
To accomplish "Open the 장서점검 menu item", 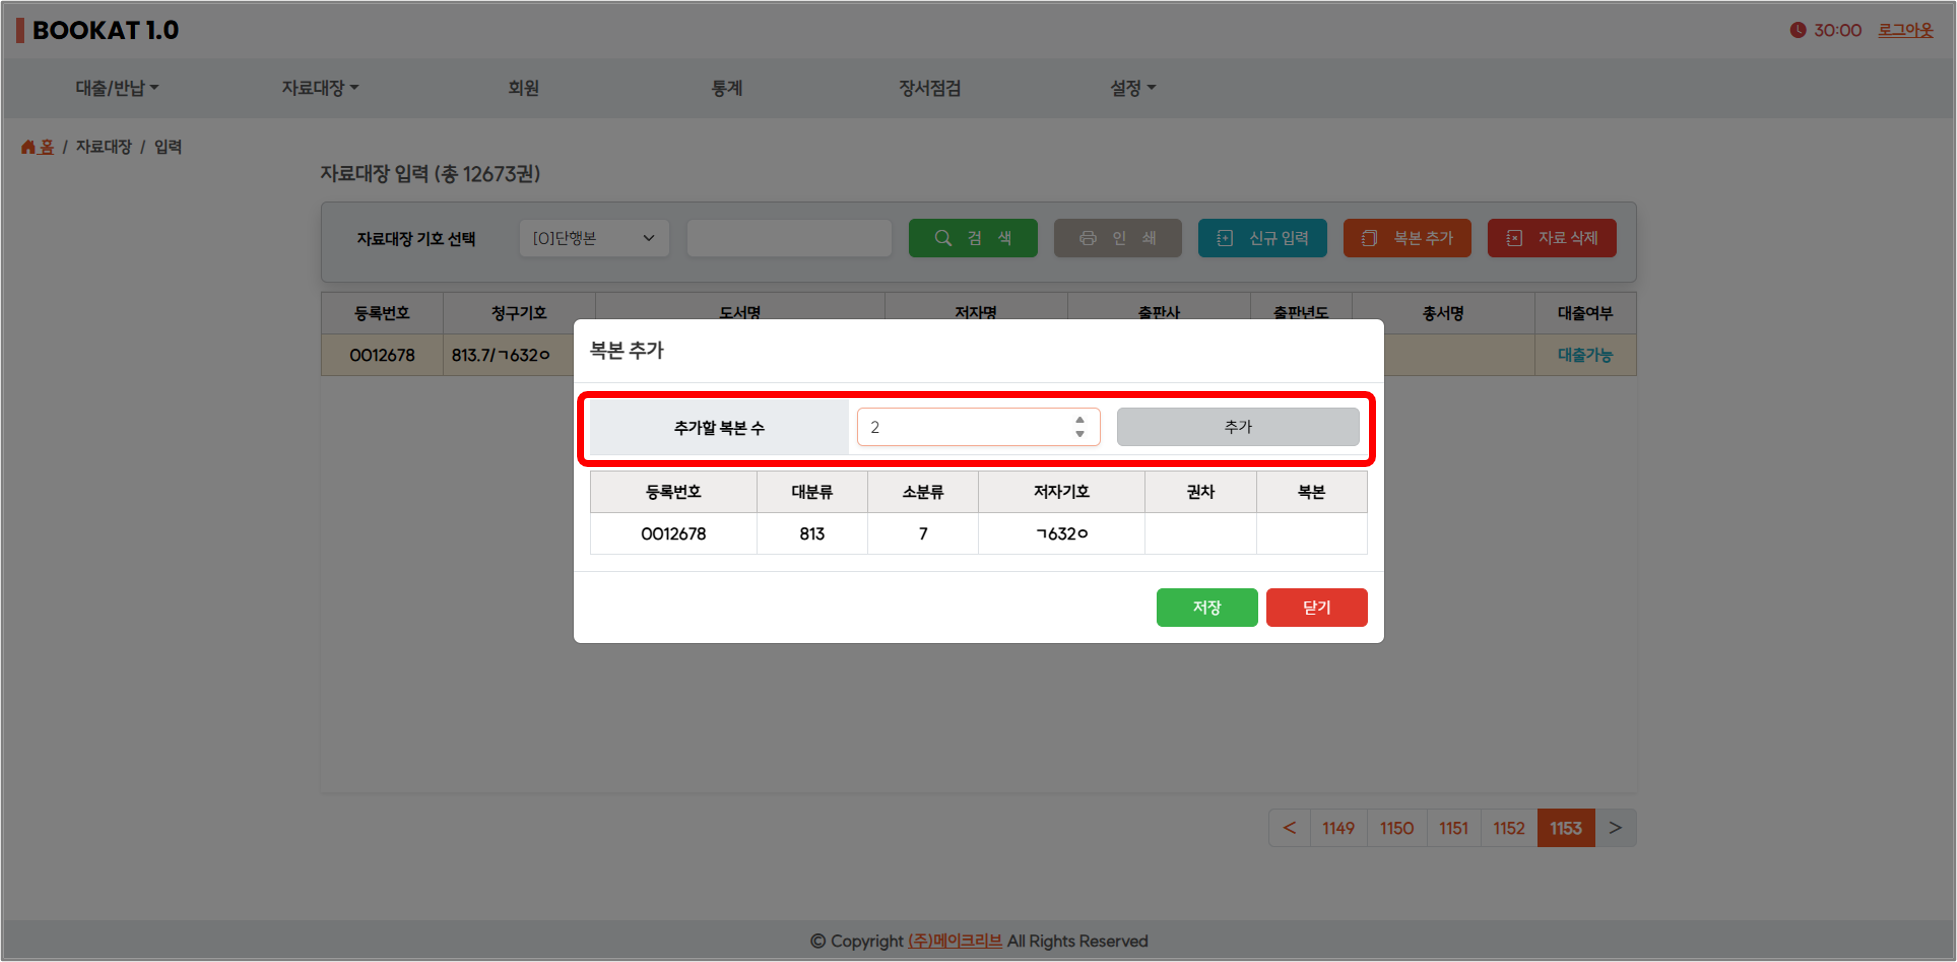I will 929,88.
